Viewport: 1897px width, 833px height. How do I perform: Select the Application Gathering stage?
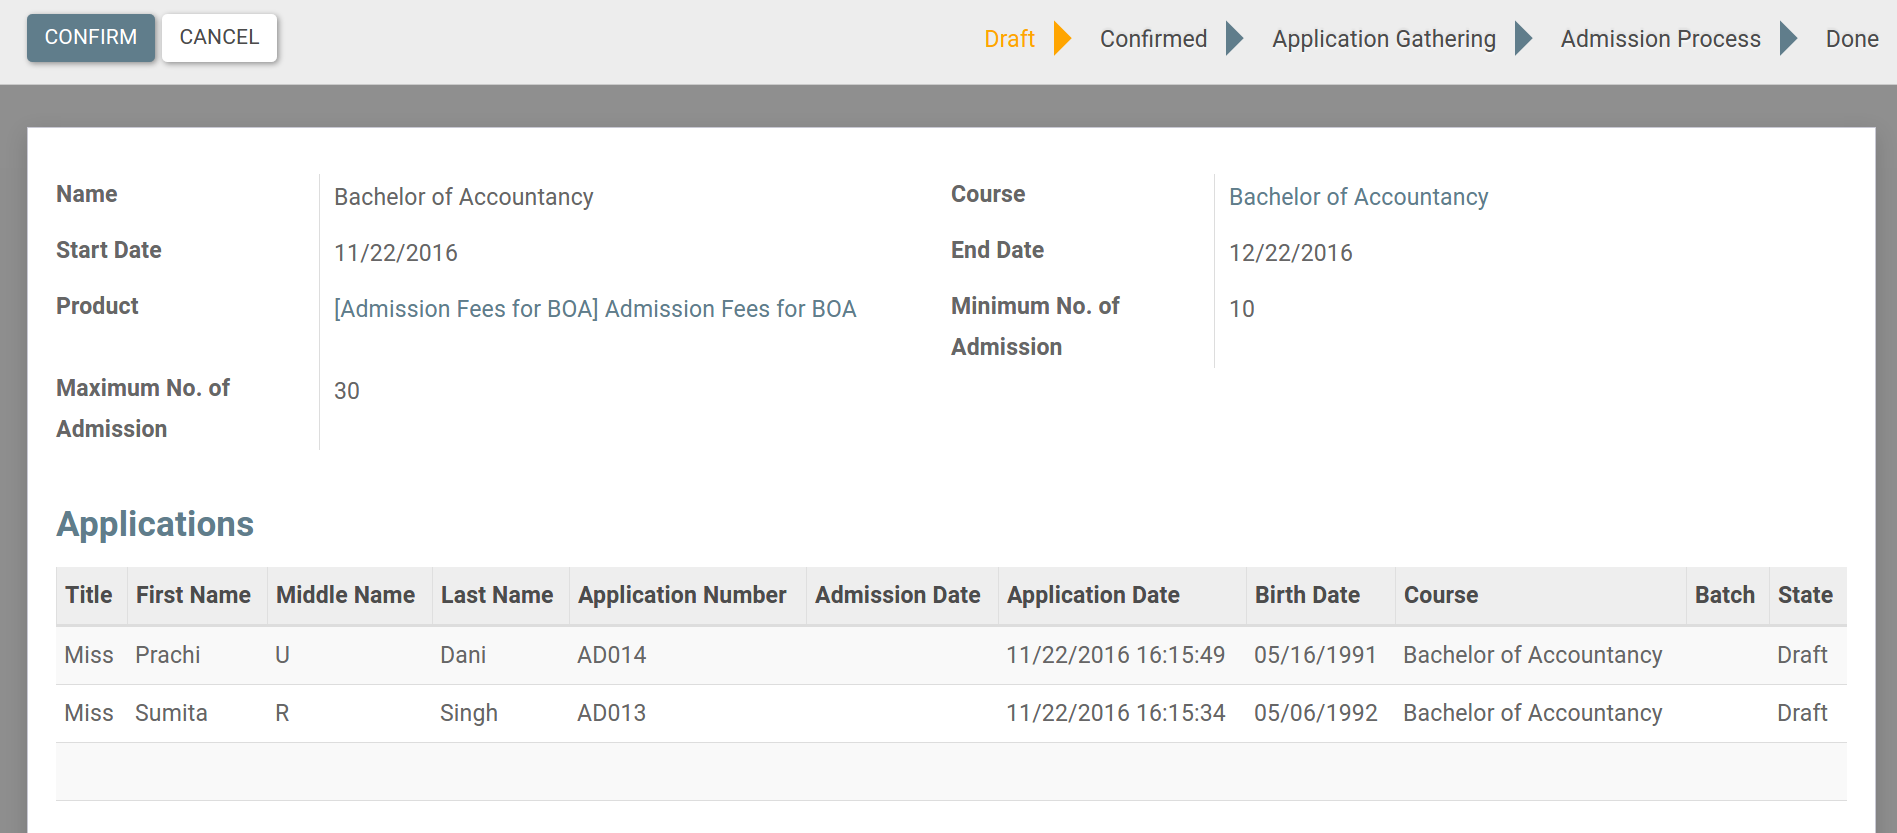pos(1383,39)
